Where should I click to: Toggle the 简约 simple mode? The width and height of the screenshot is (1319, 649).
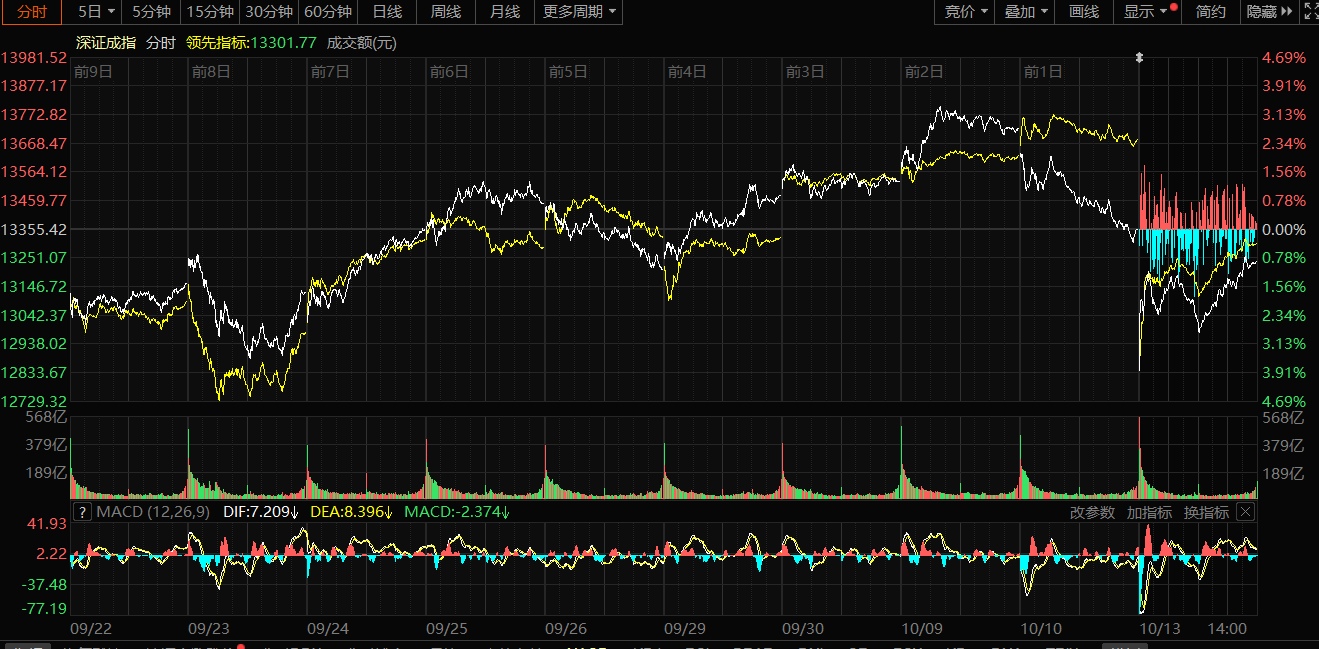point(1210,12)
